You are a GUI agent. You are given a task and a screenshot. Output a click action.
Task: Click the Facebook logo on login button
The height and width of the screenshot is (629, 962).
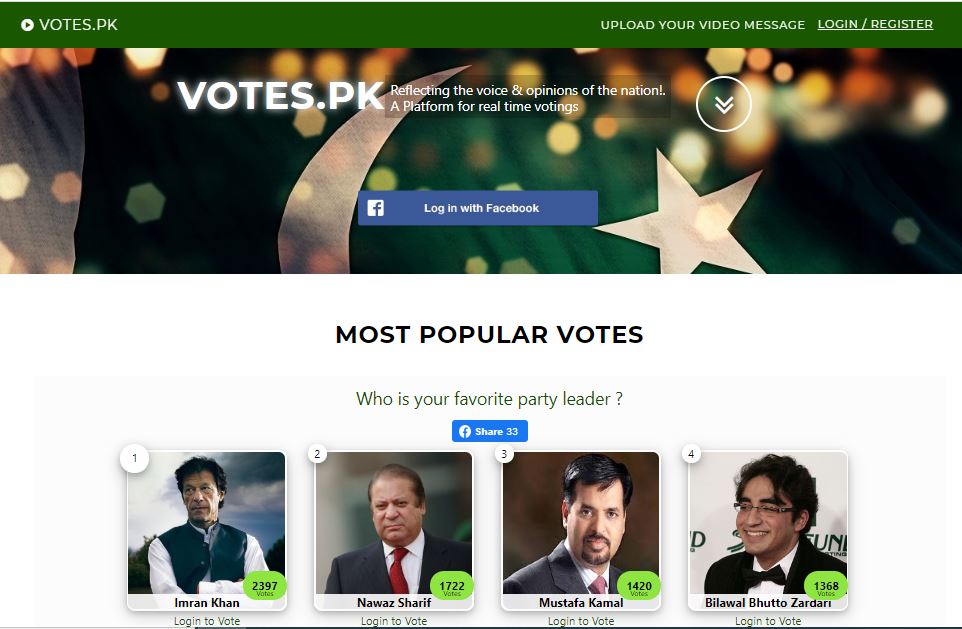[x=375, y=208]
